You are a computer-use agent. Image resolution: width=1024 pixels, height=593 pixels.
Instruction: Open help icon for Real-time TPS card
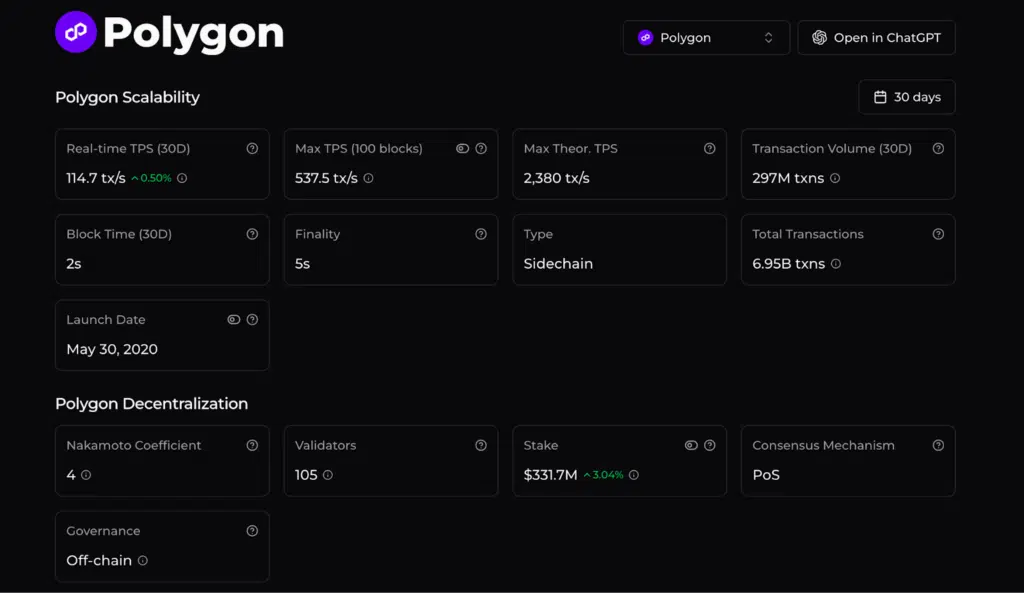pyautogui.click(x=252, y=149)
